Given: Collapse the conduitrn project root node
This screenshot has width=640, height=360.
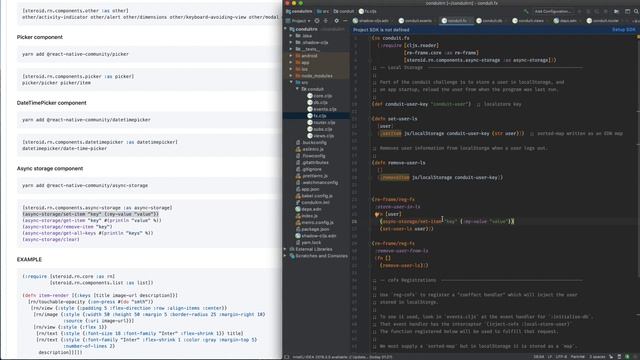Looking at the screenshot, I should tap(285, 29).
